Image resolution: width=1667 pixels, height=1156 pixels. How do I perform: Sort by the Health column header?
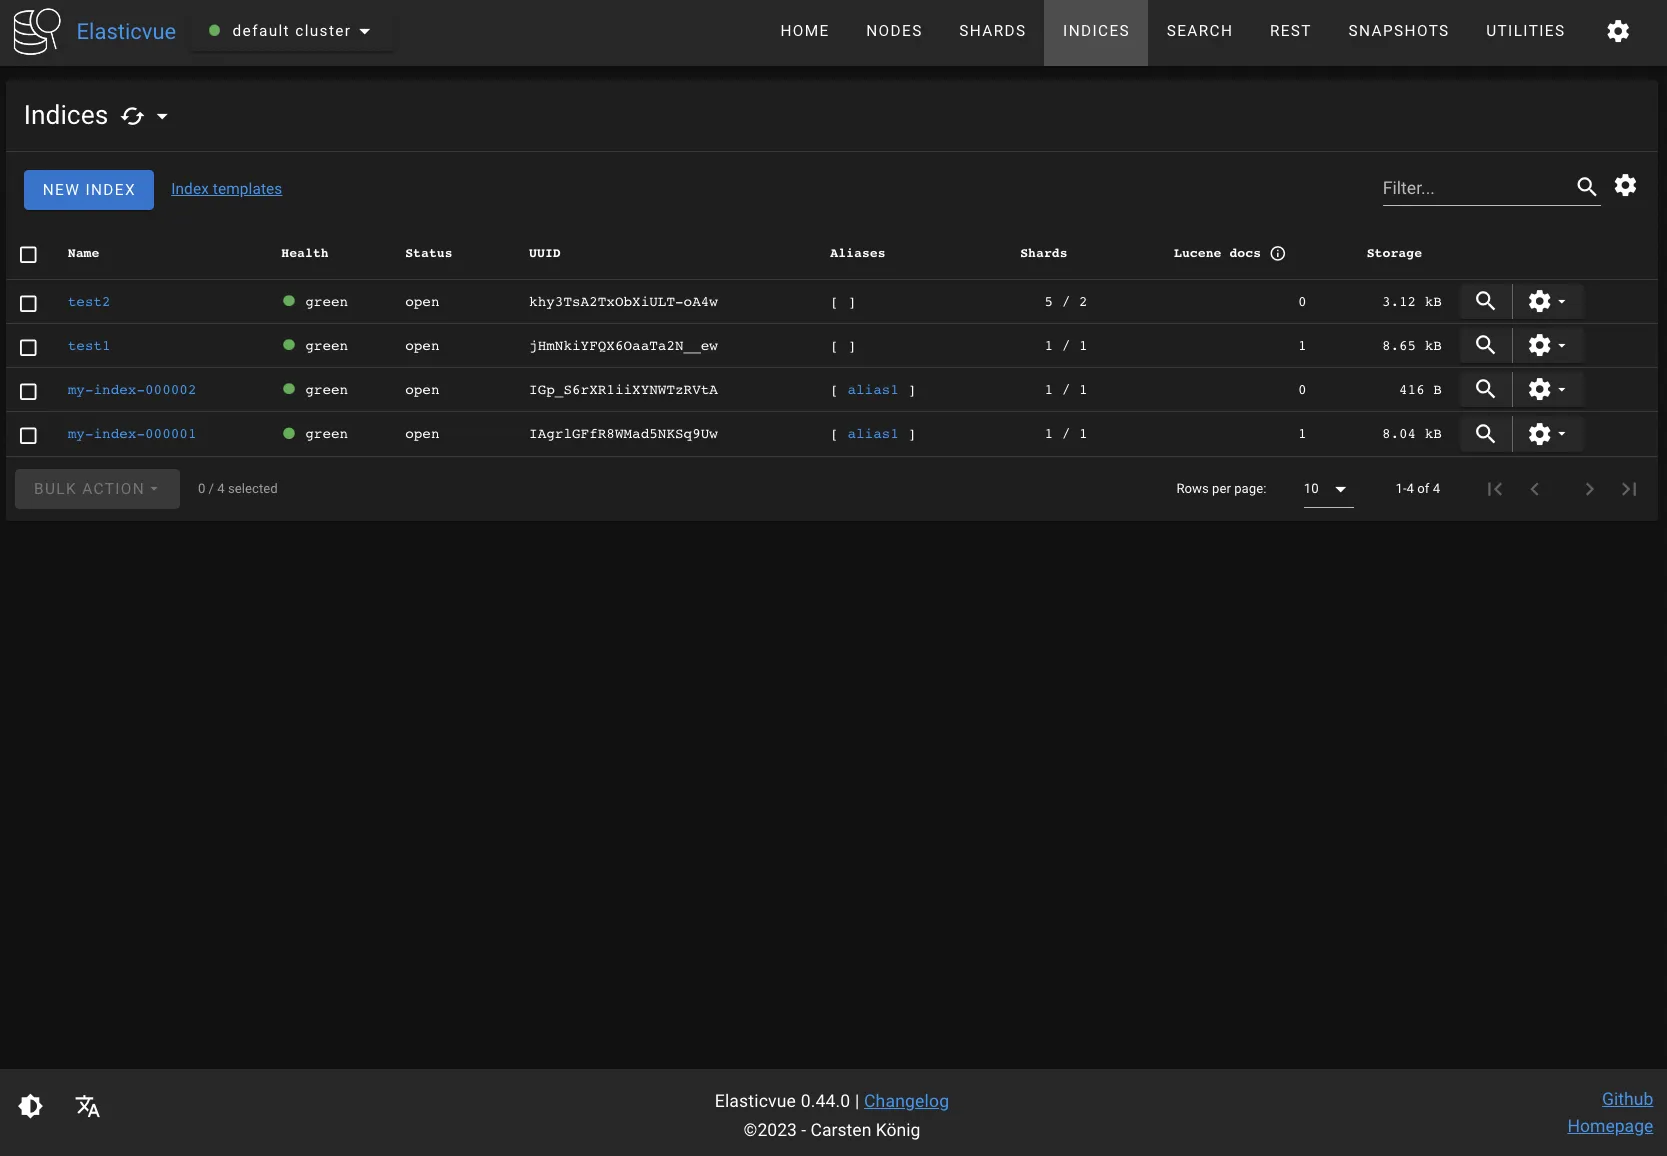[305, 254]
